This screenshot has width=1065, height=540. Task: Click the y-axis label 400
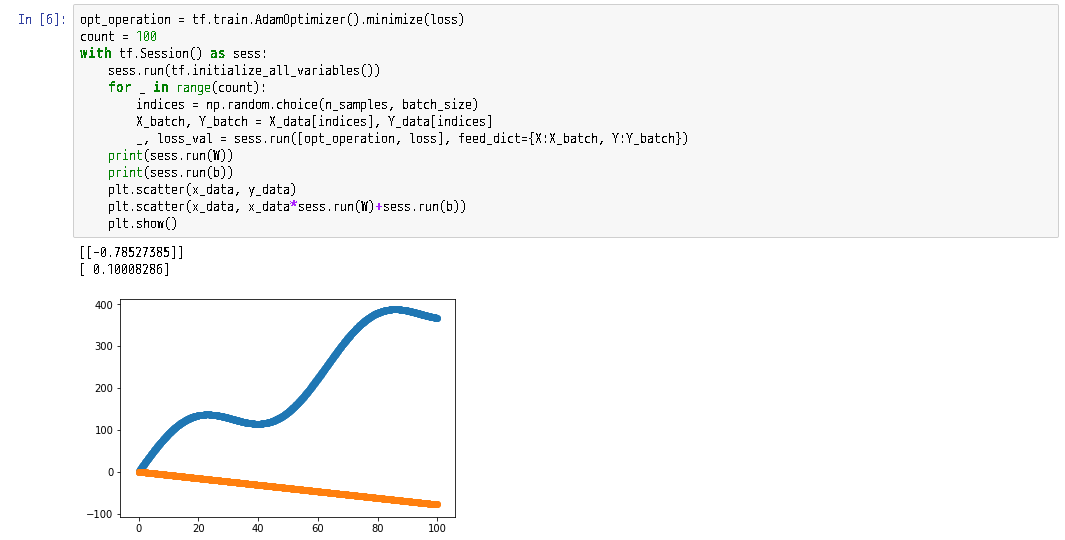click(103, 305)
